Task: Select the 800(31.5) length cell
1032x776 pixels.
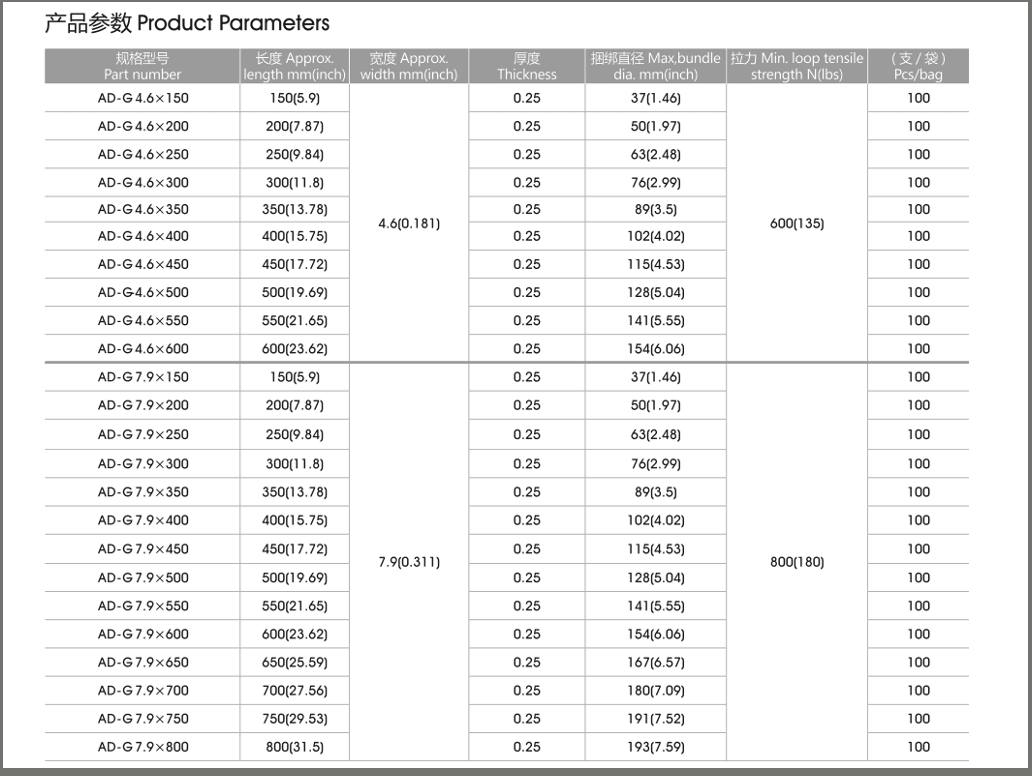Action: [x=294, y=747]
